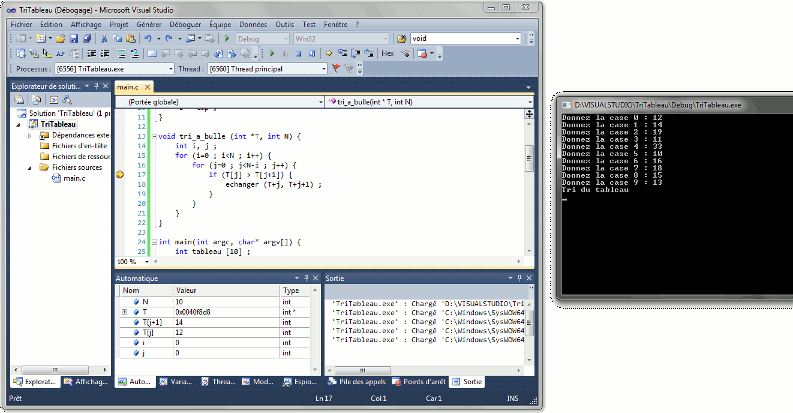Continue execution with the debug toolbar green arrow

(x=272, y=53)
